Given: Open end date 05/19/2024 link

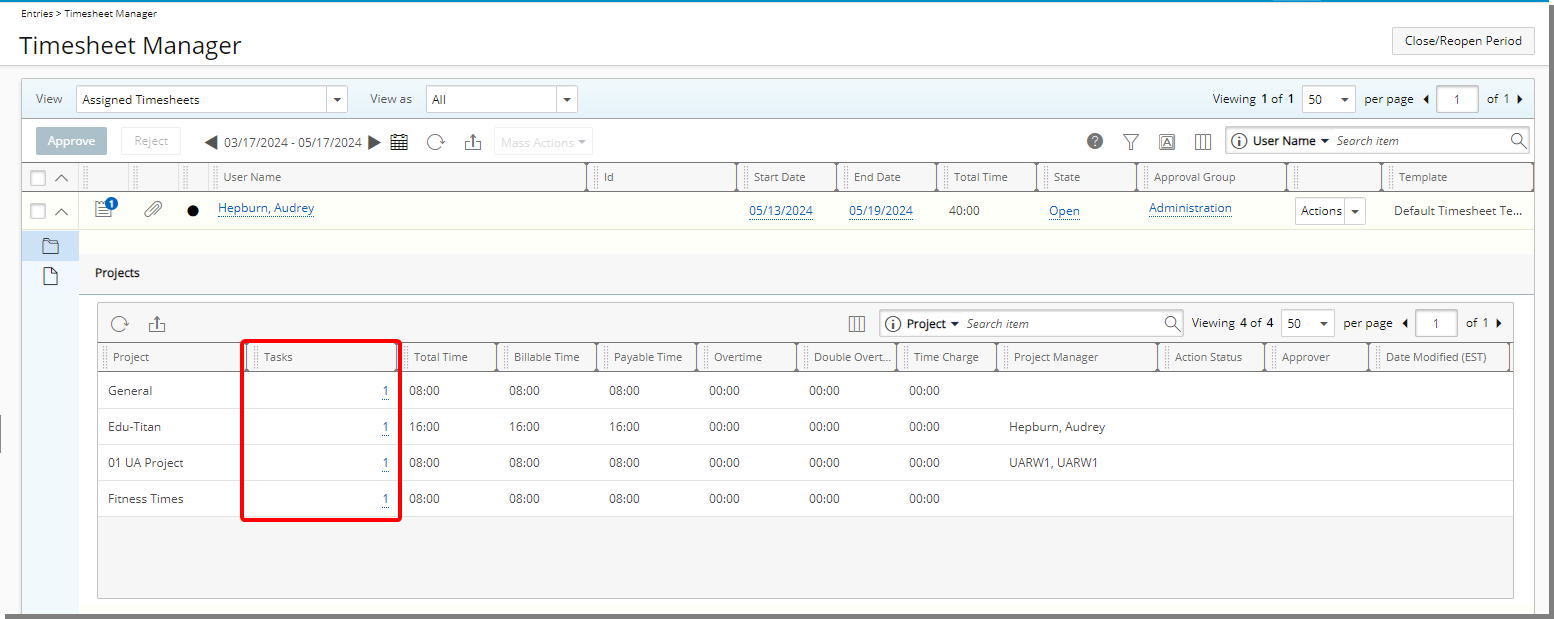Looking at the screenshot, I should pos(881,211).
